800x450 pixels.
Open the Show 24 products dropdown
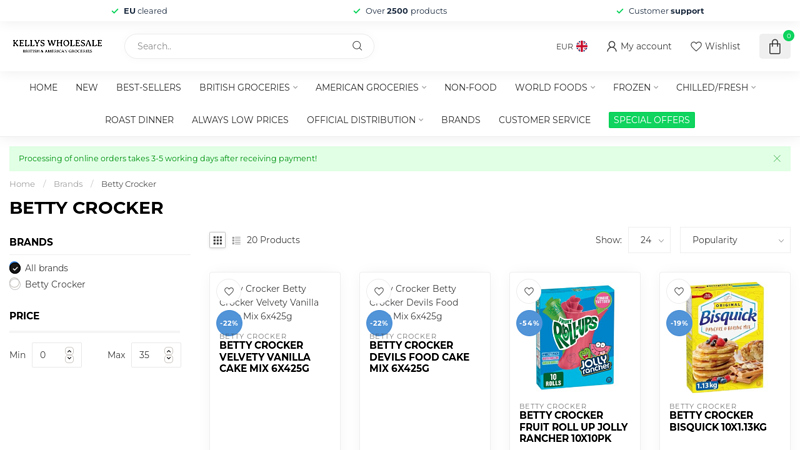click(x=649, y=240)
